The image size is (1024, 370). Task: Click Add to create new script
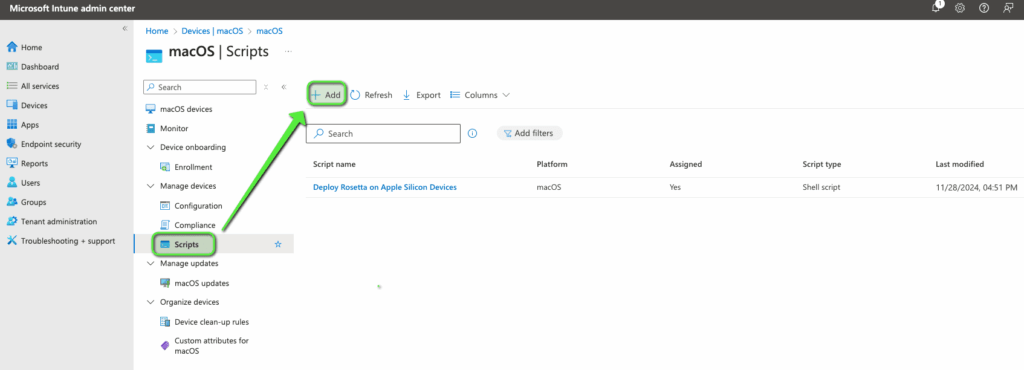tap(327, 95)
